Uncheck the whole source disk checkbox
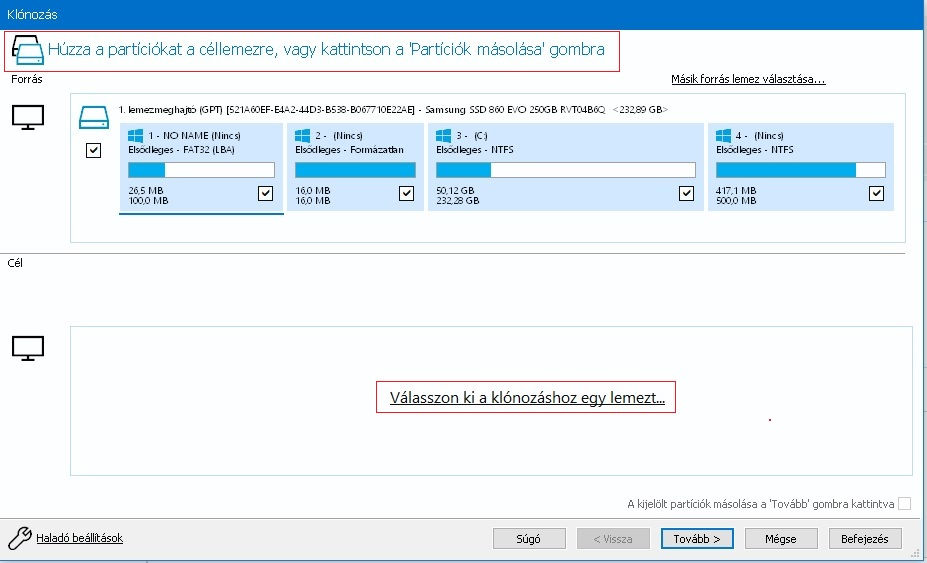This screenshot has height=563, width=927. coord(94,150)
